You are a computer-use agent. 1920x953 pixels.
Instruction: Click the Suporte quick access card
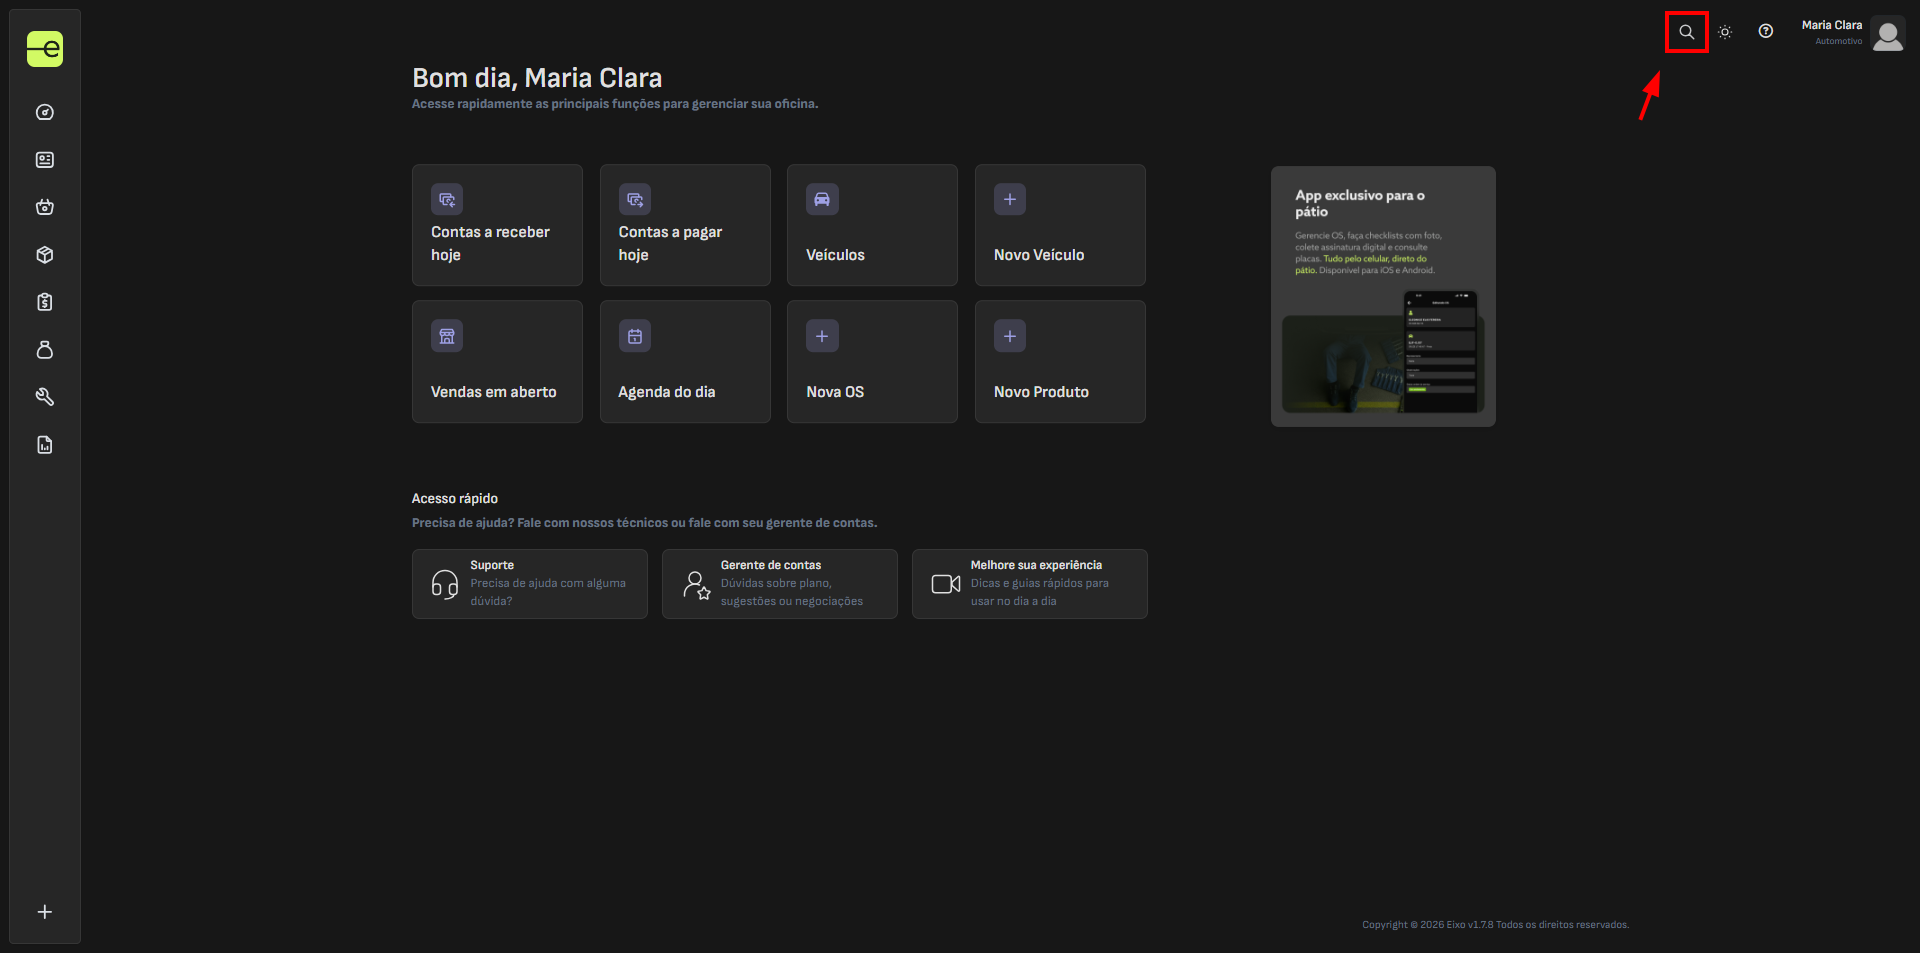(529, 584)
